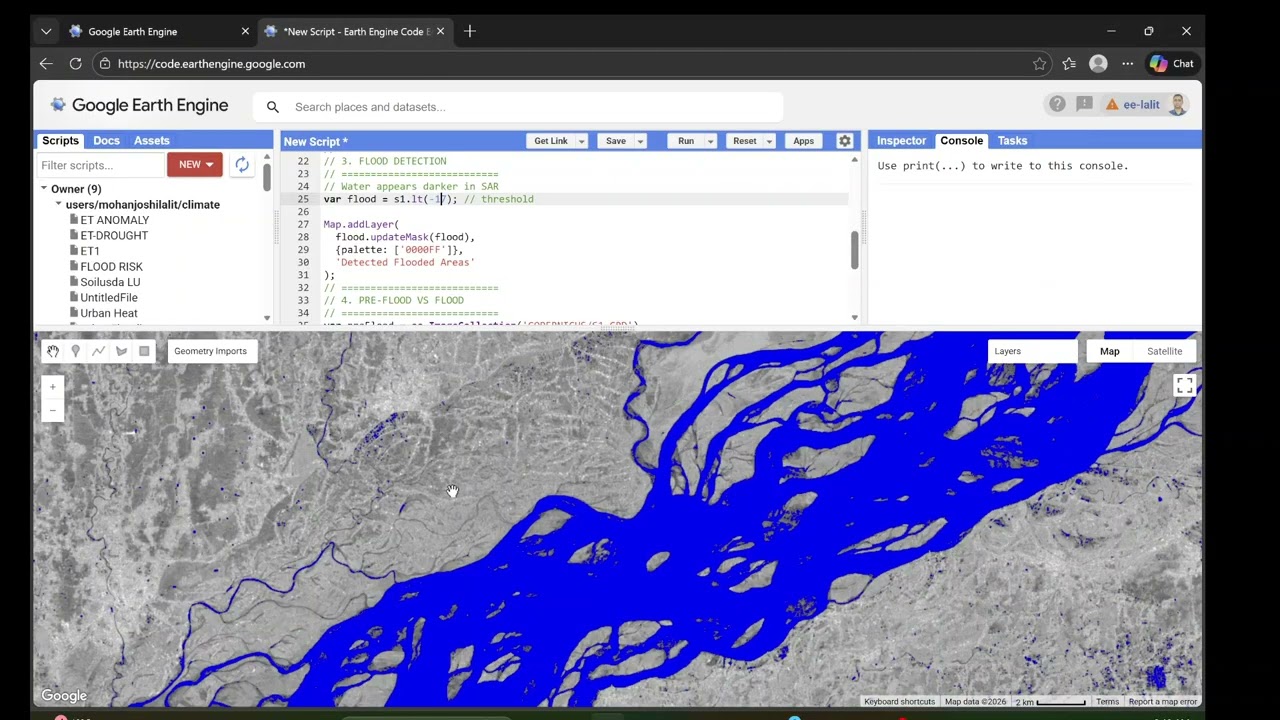Click the scripts panel vertical scrollbar
Image resolution: width=1280 pixels, height=720 pixels.
point(267,177)
